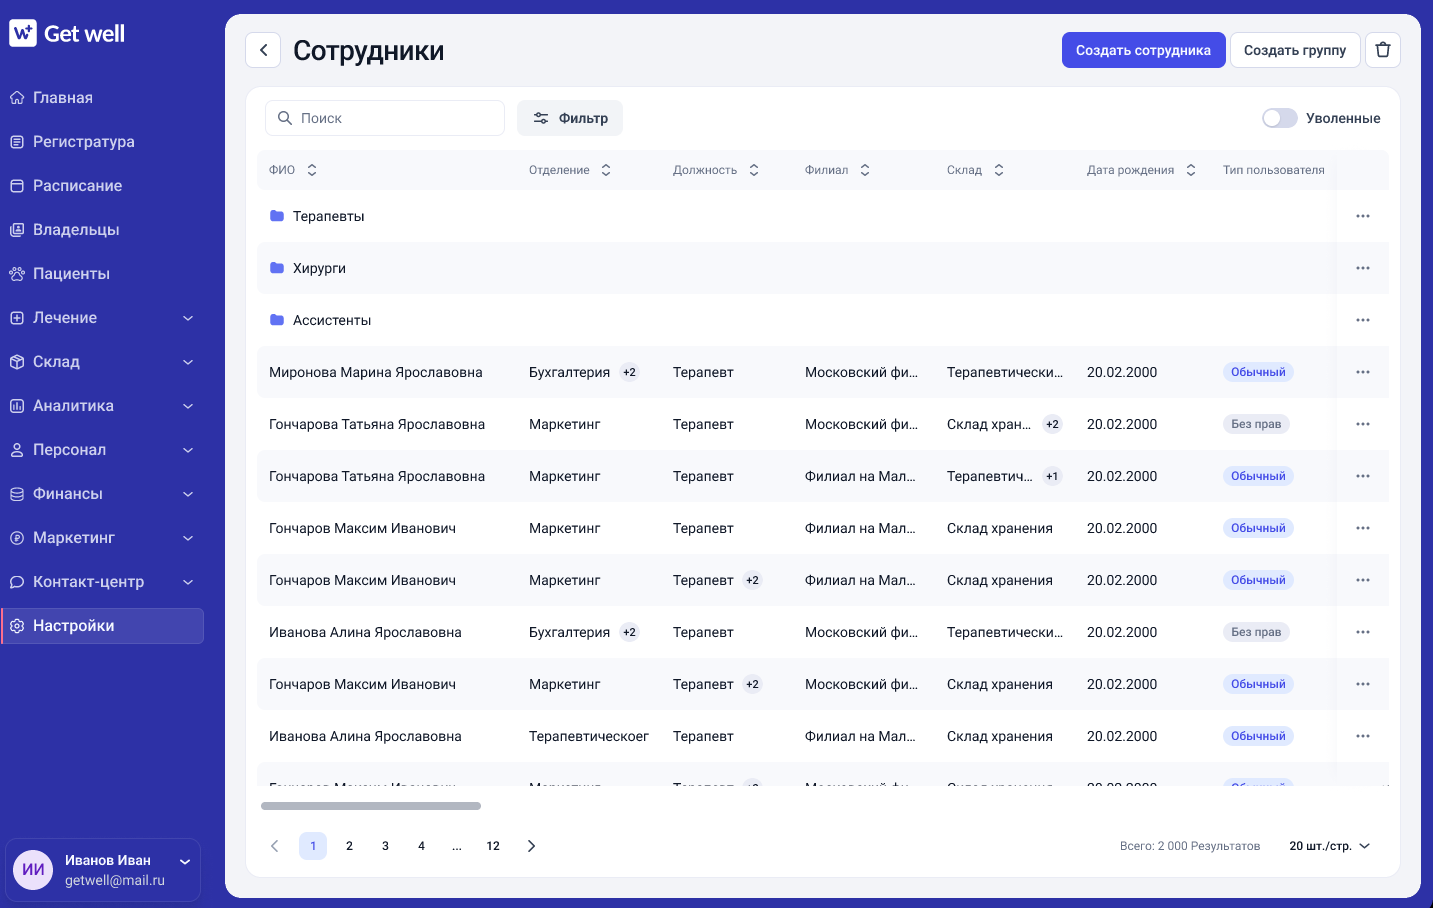This screenshot has height=908, width=1433.
Task: Open the 20 шт./стр. page size dropdown
Action: pyautogui.click(x=1329, y=846)
